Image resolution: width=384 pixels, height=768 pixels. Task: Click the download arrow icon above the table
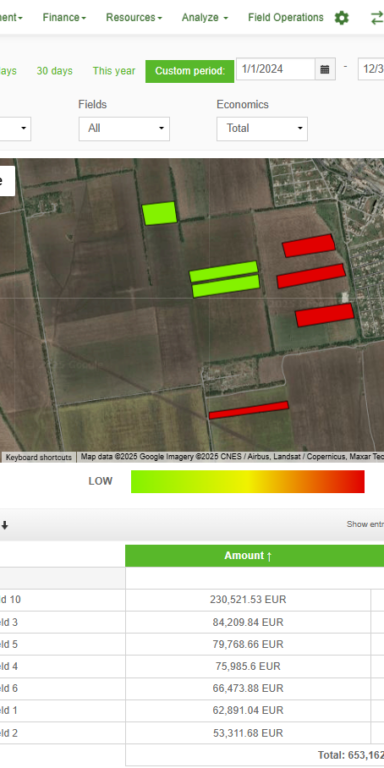tap(5, 525)
